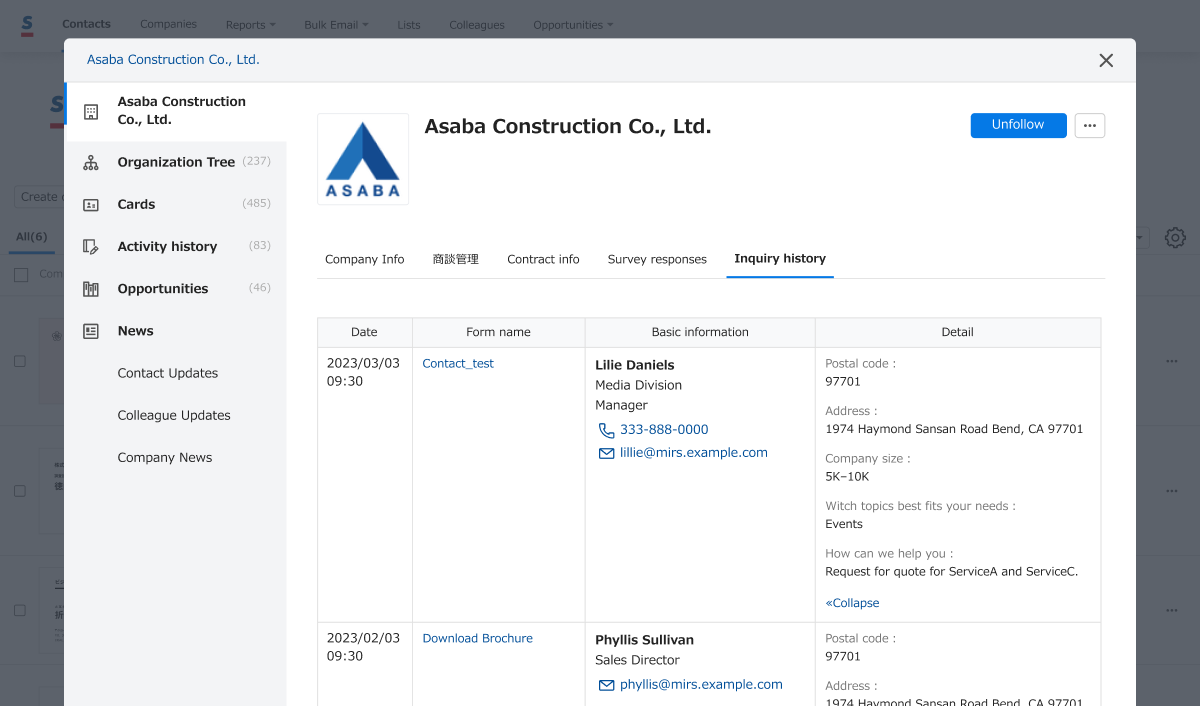Open the Survey responses tab

pos(657,259)
